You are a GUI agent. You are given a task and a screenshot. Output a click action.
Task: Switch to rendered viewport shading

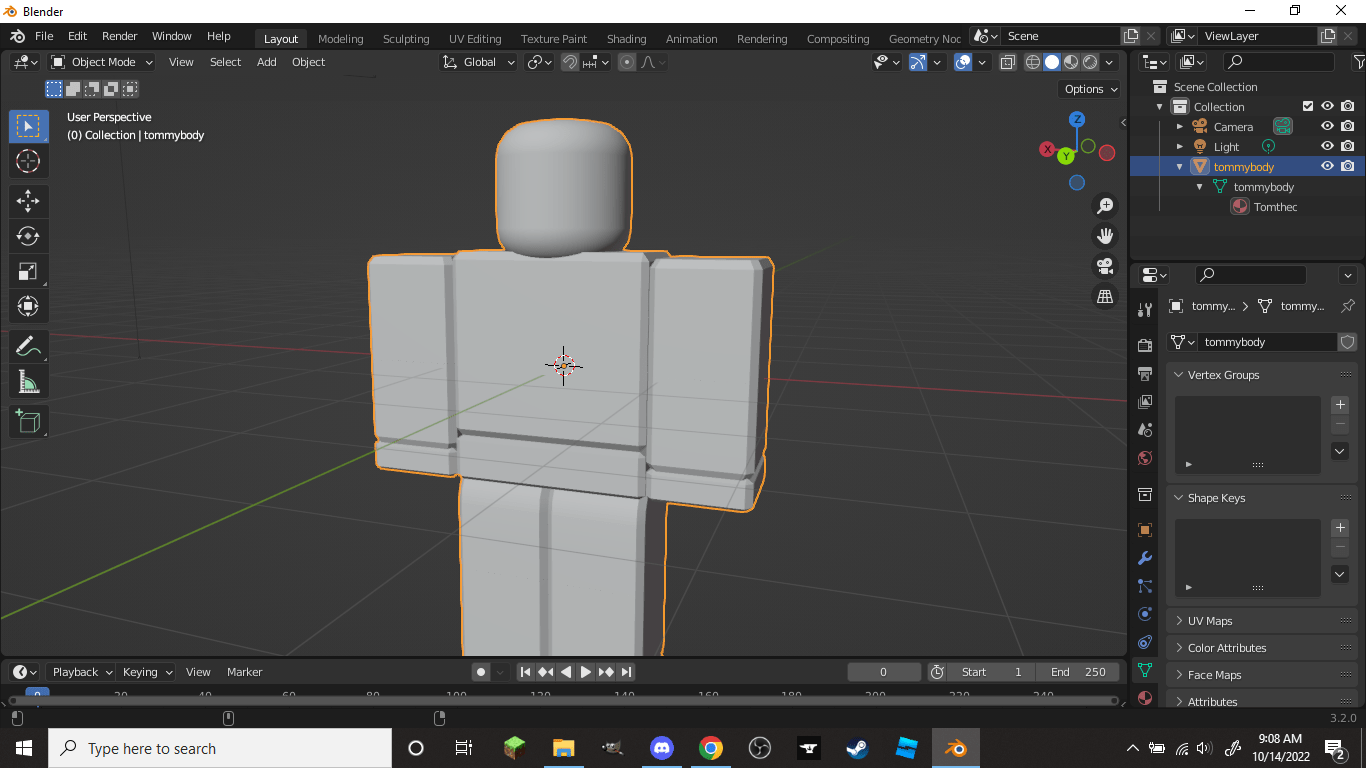[1090, 62]
